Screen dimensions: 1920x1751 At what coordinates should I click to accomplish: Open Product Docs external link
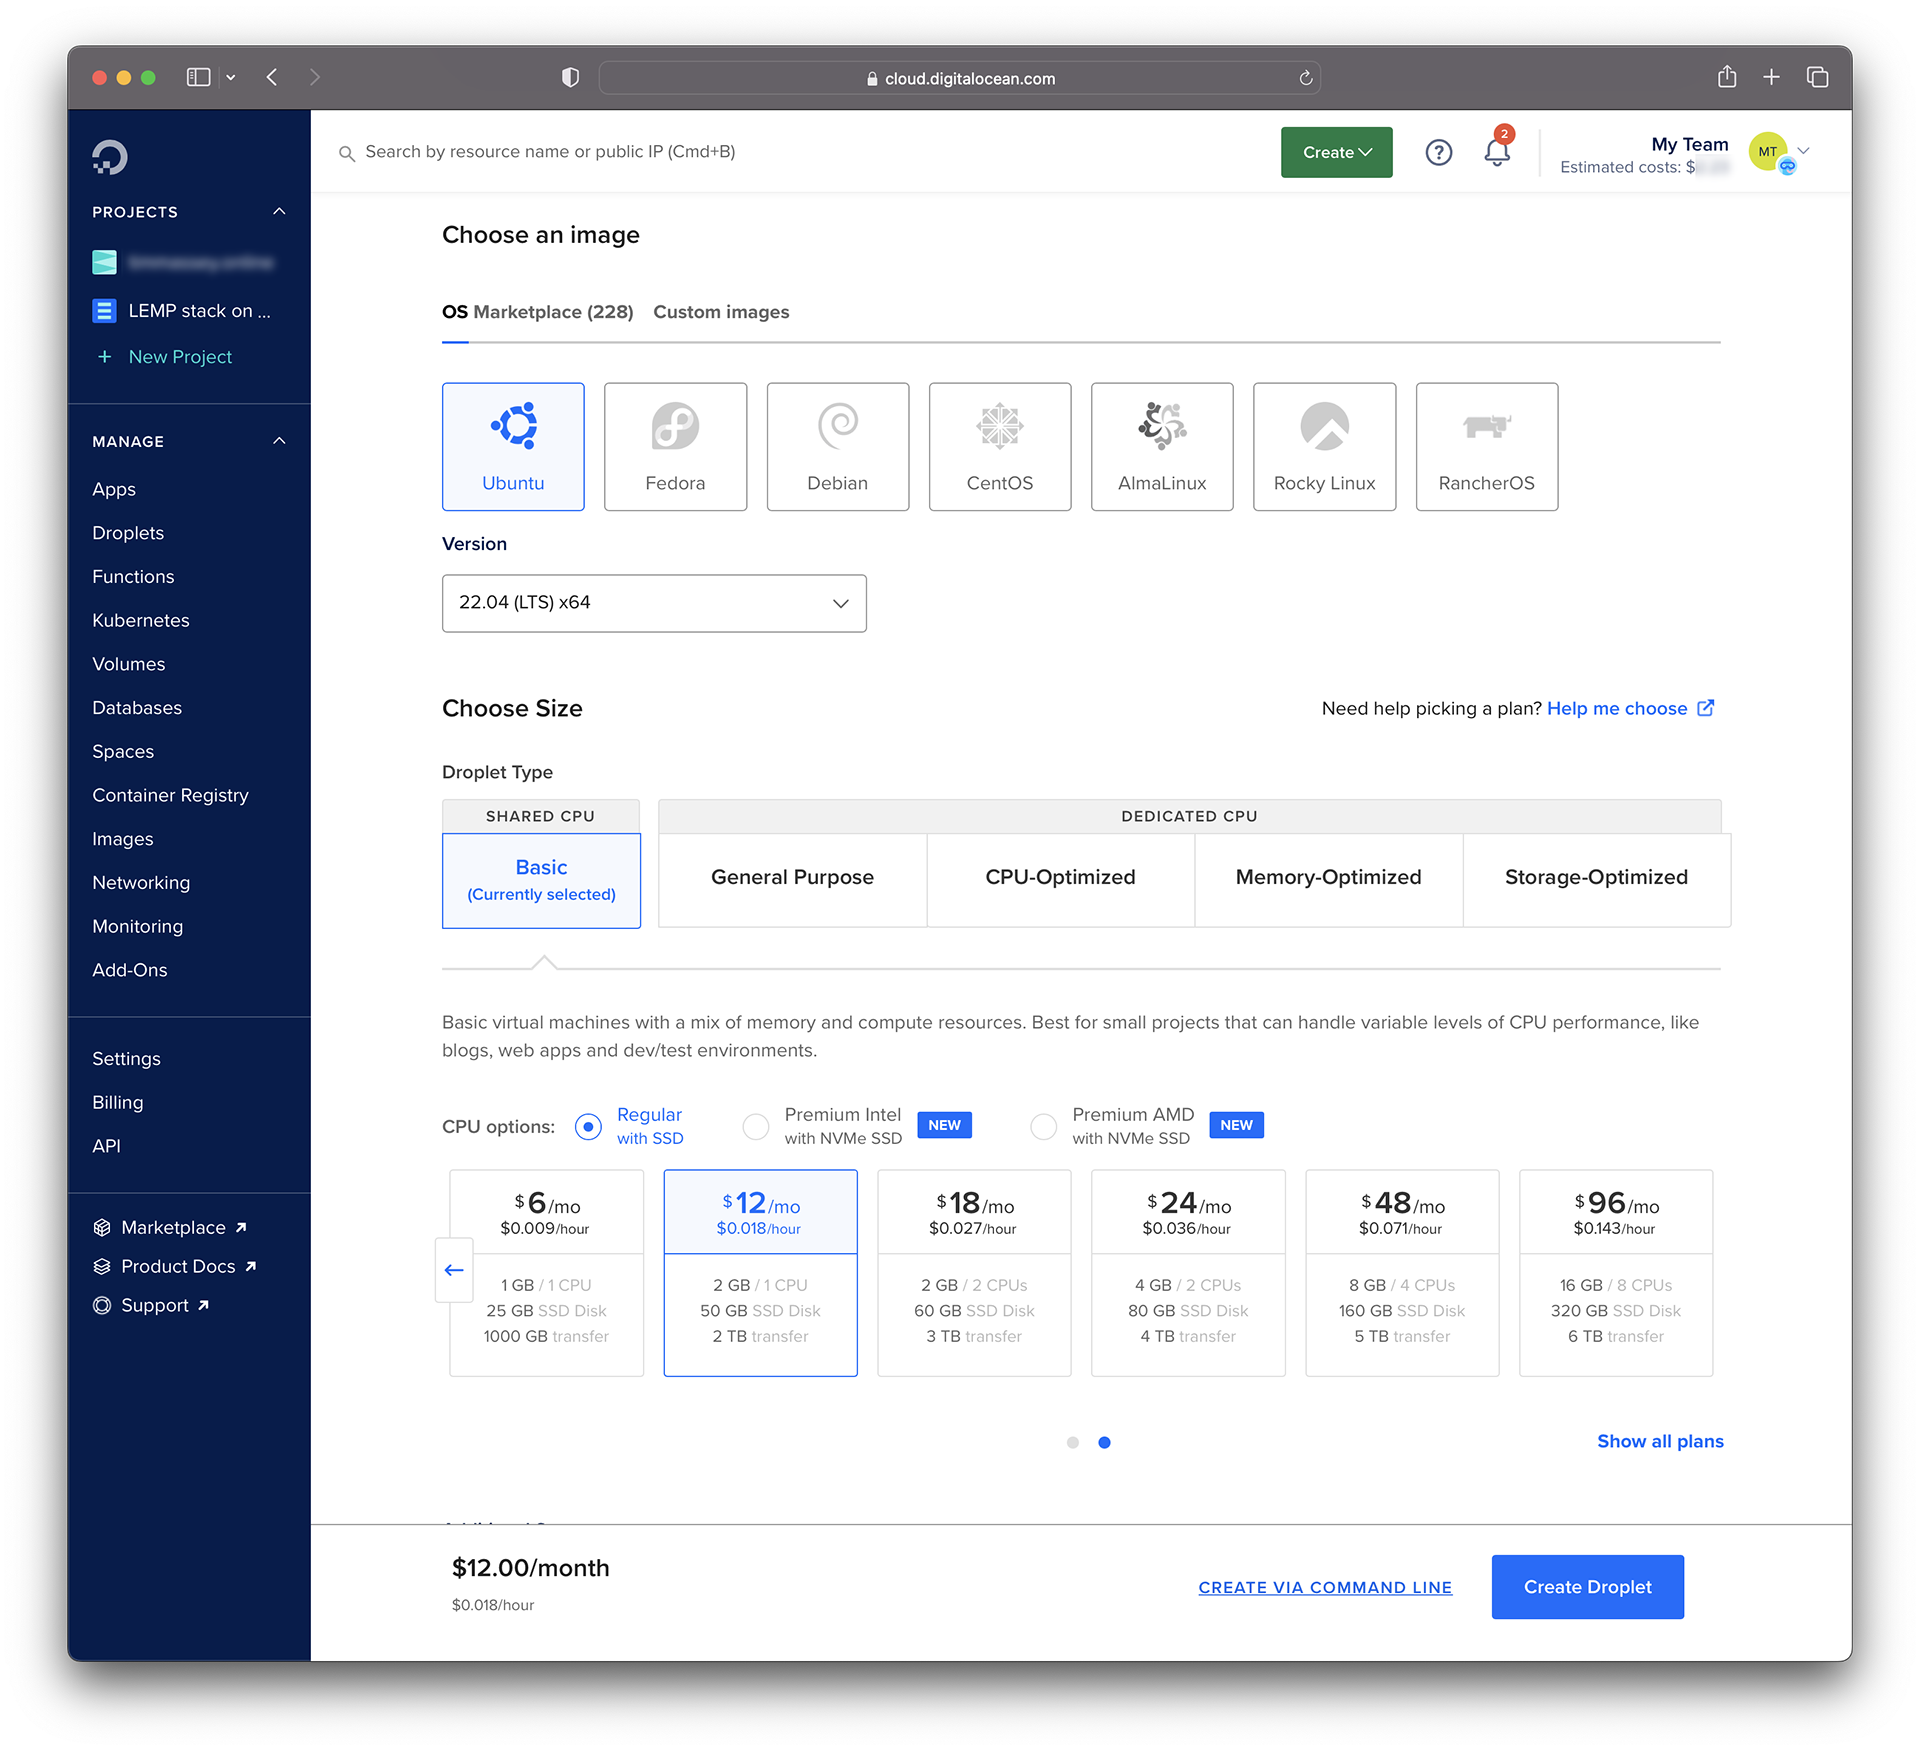coord(176,1266)
